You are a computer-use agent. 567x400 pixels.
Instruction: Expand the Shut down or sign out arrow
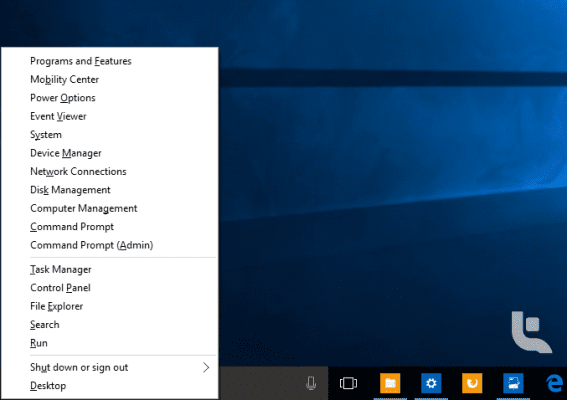(x=206, y=367)
